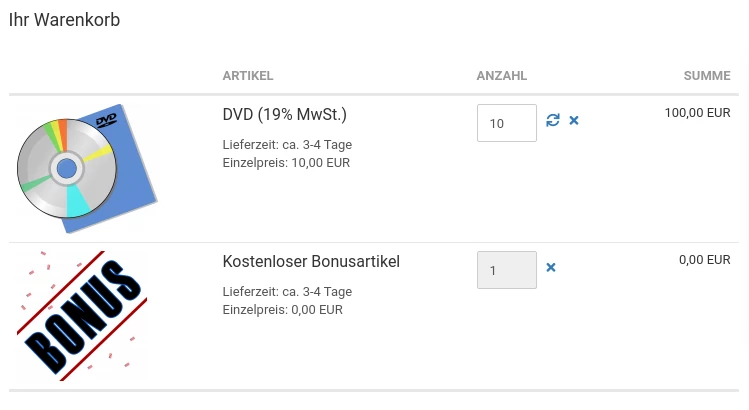Click the ARTIKEL column header
Image resolution: width=749 pixels, height=410 pixels.
[248, 76]
